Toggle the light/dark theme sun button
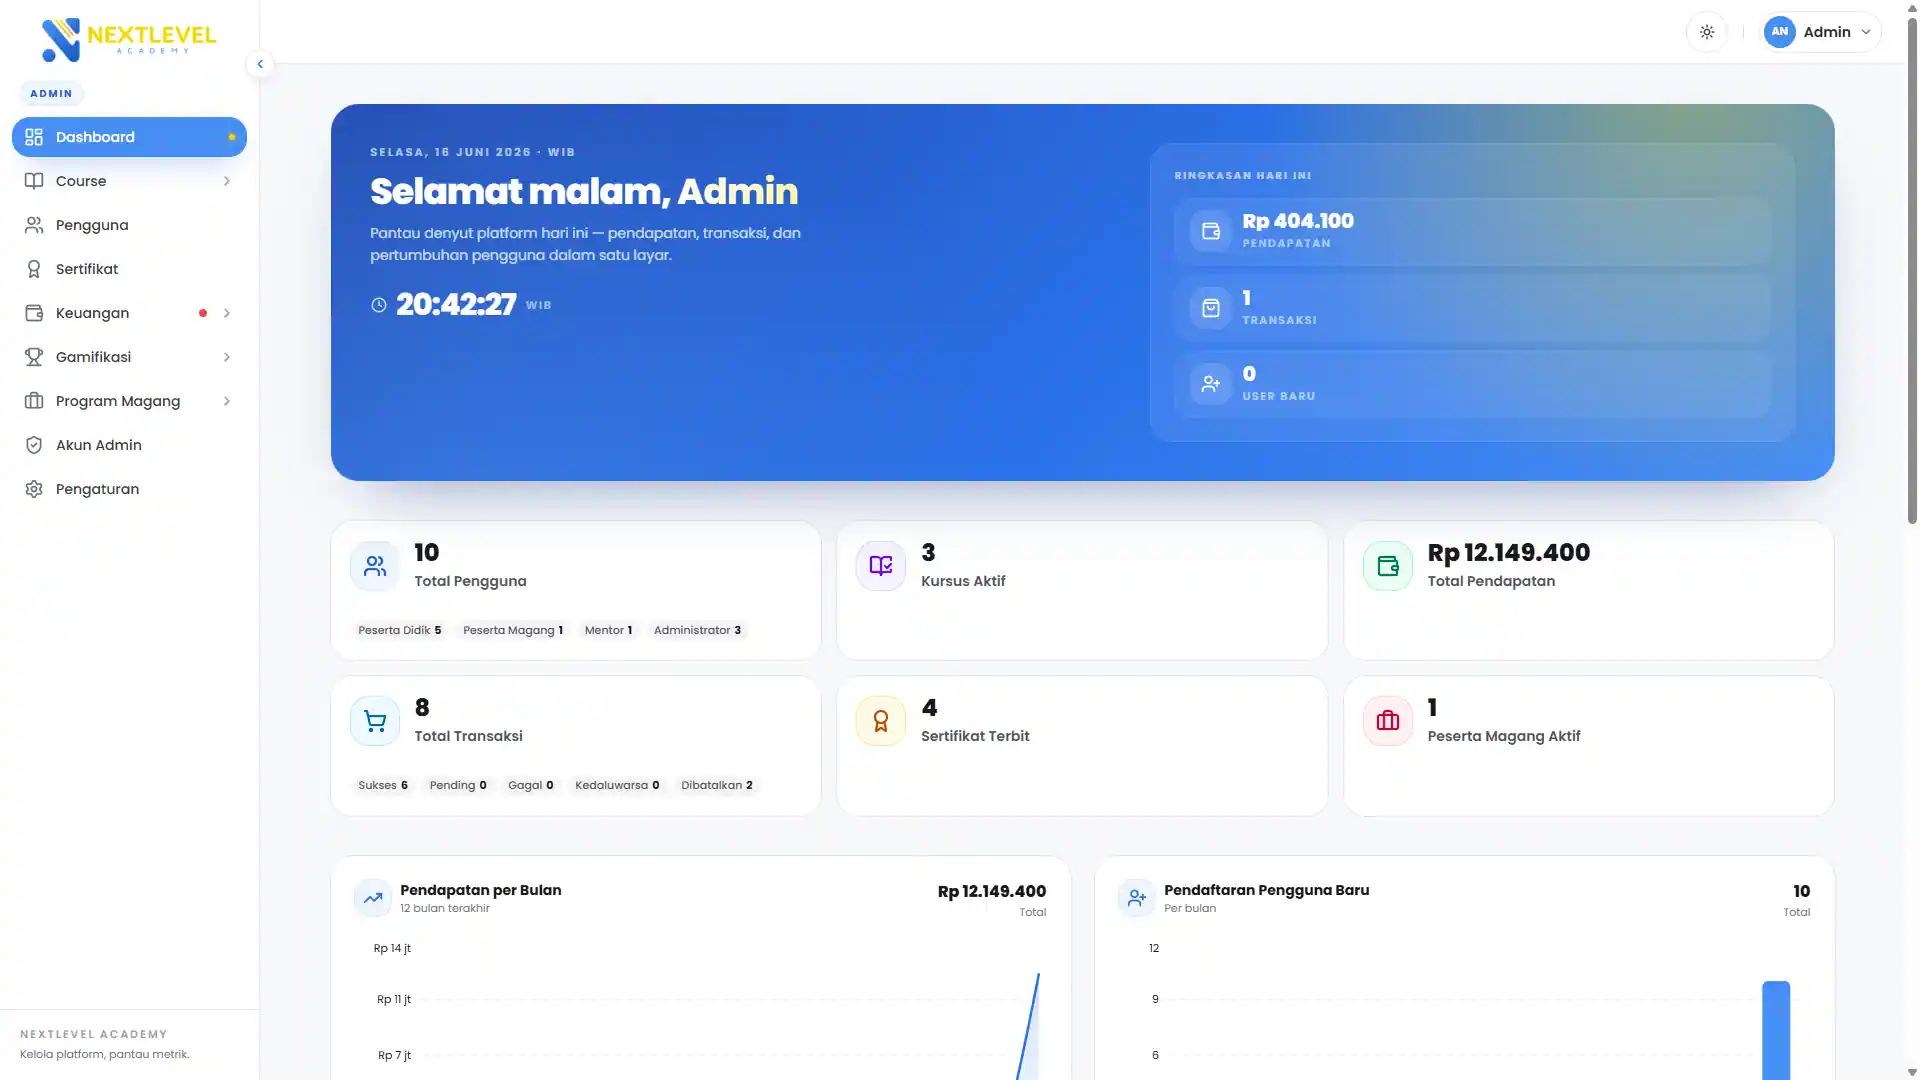Screen dimensions: 1920x1080 pyautogui.click(x=1707, y=32)
